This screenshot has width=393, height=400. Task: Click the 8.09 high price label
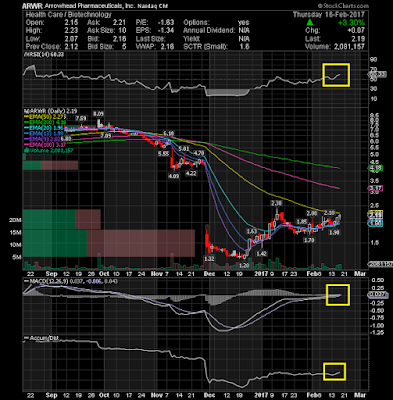coord(99,114)
